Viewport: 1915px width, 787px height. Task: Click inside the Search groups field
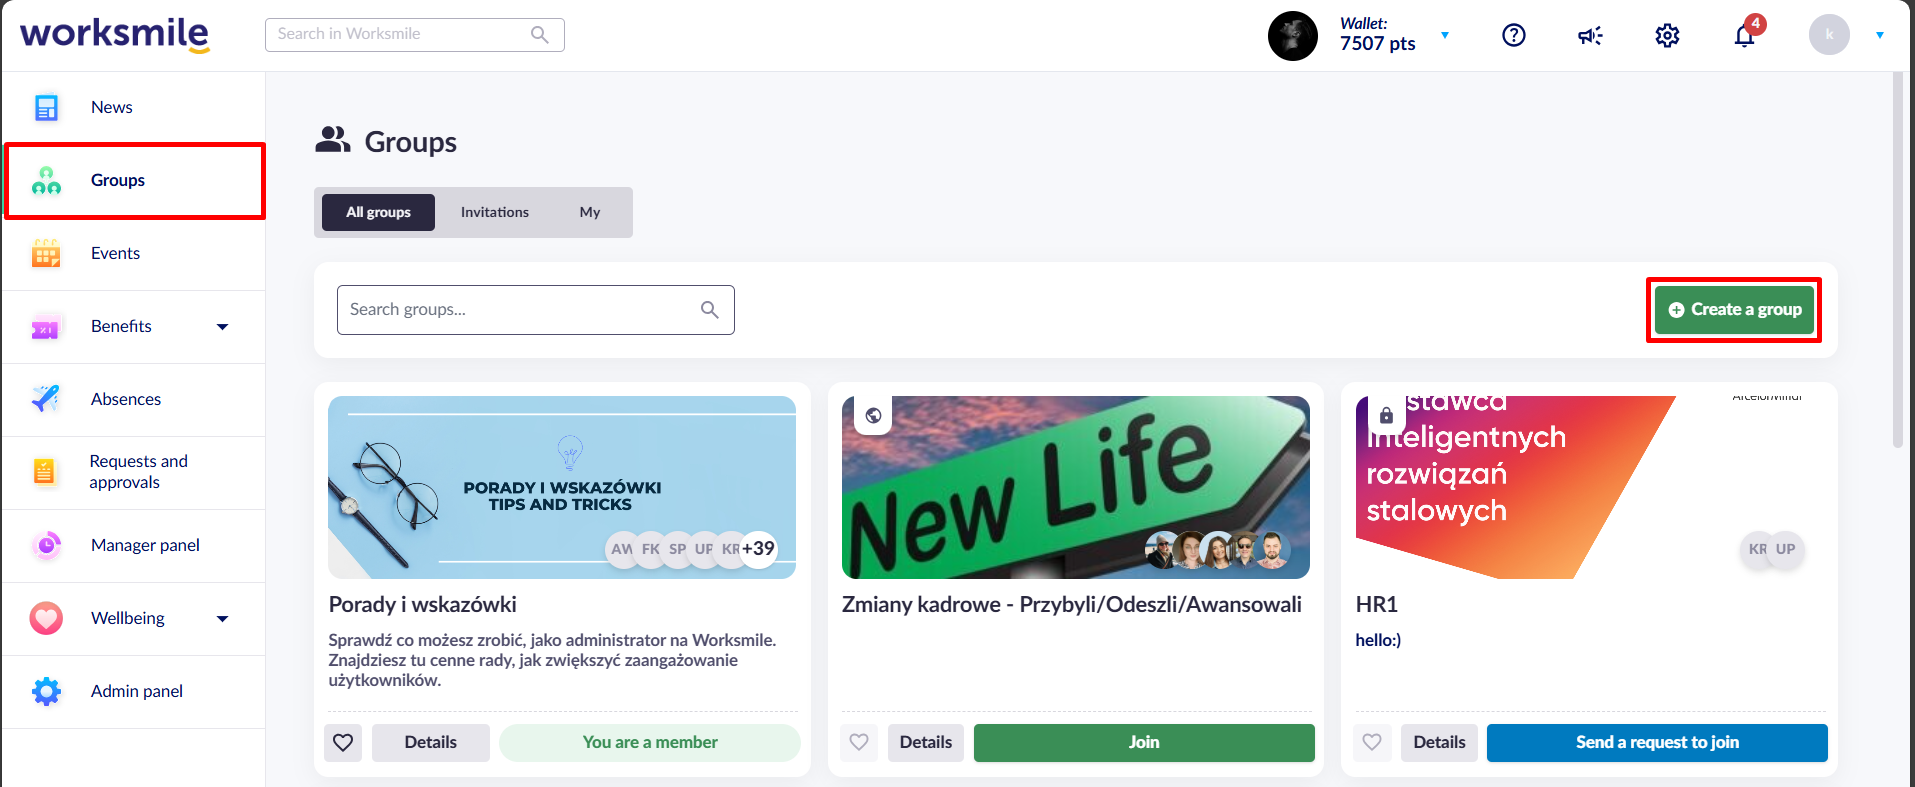point(520,309)
